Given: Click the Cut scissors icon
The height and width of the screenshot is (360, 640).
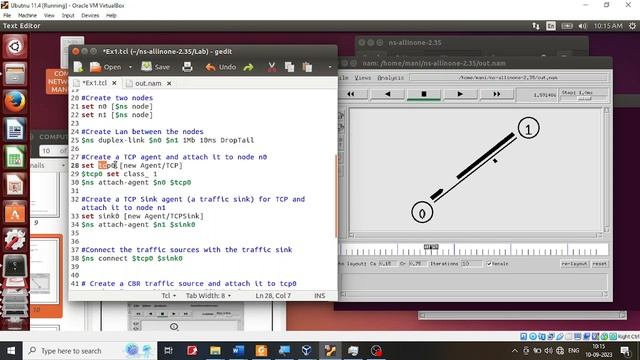Looking at the screenshot, I should [x=271, y=67].
